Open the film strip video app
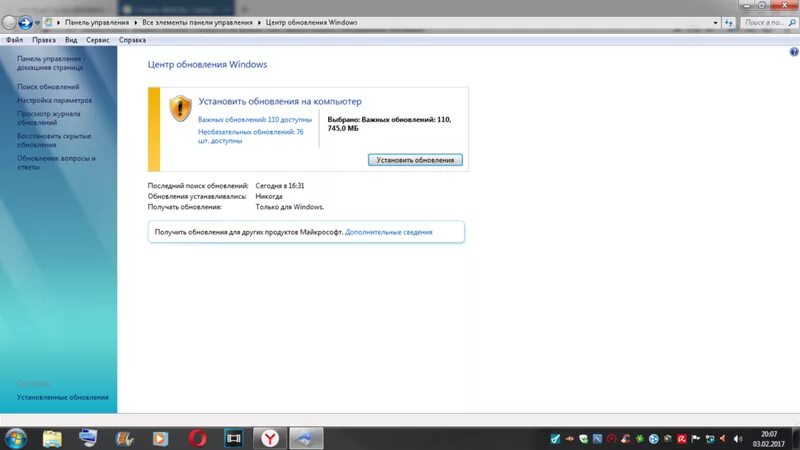The height and width of the screenshot is (450, 800). click(234, 438)
